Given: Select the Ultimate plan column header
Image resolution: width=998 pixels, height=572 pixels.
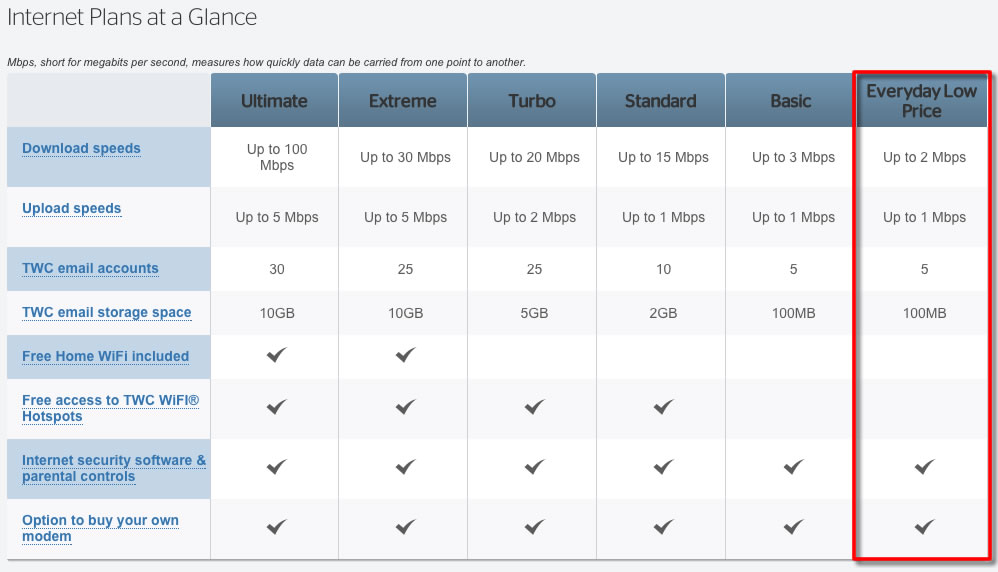Looking at the screenshot, I should point(274,101).
